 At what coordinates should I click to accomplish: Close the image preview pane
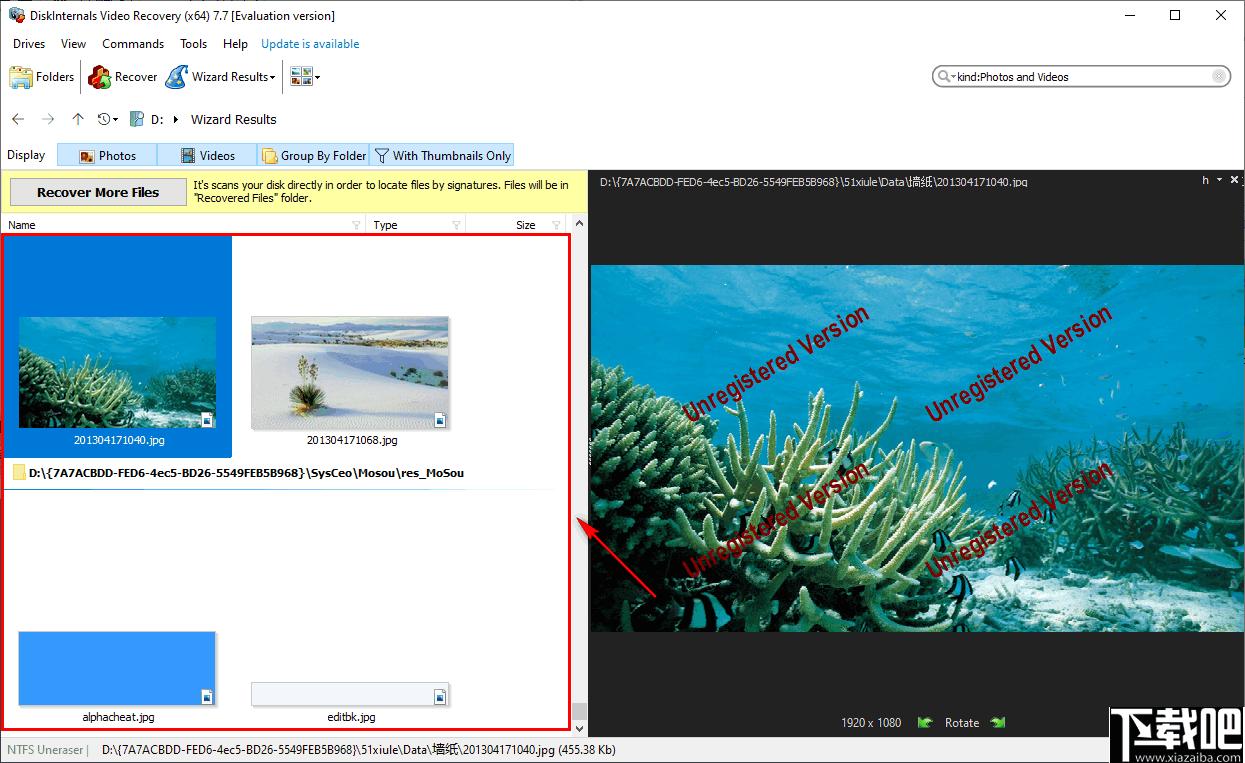[x=1234, y=180]
